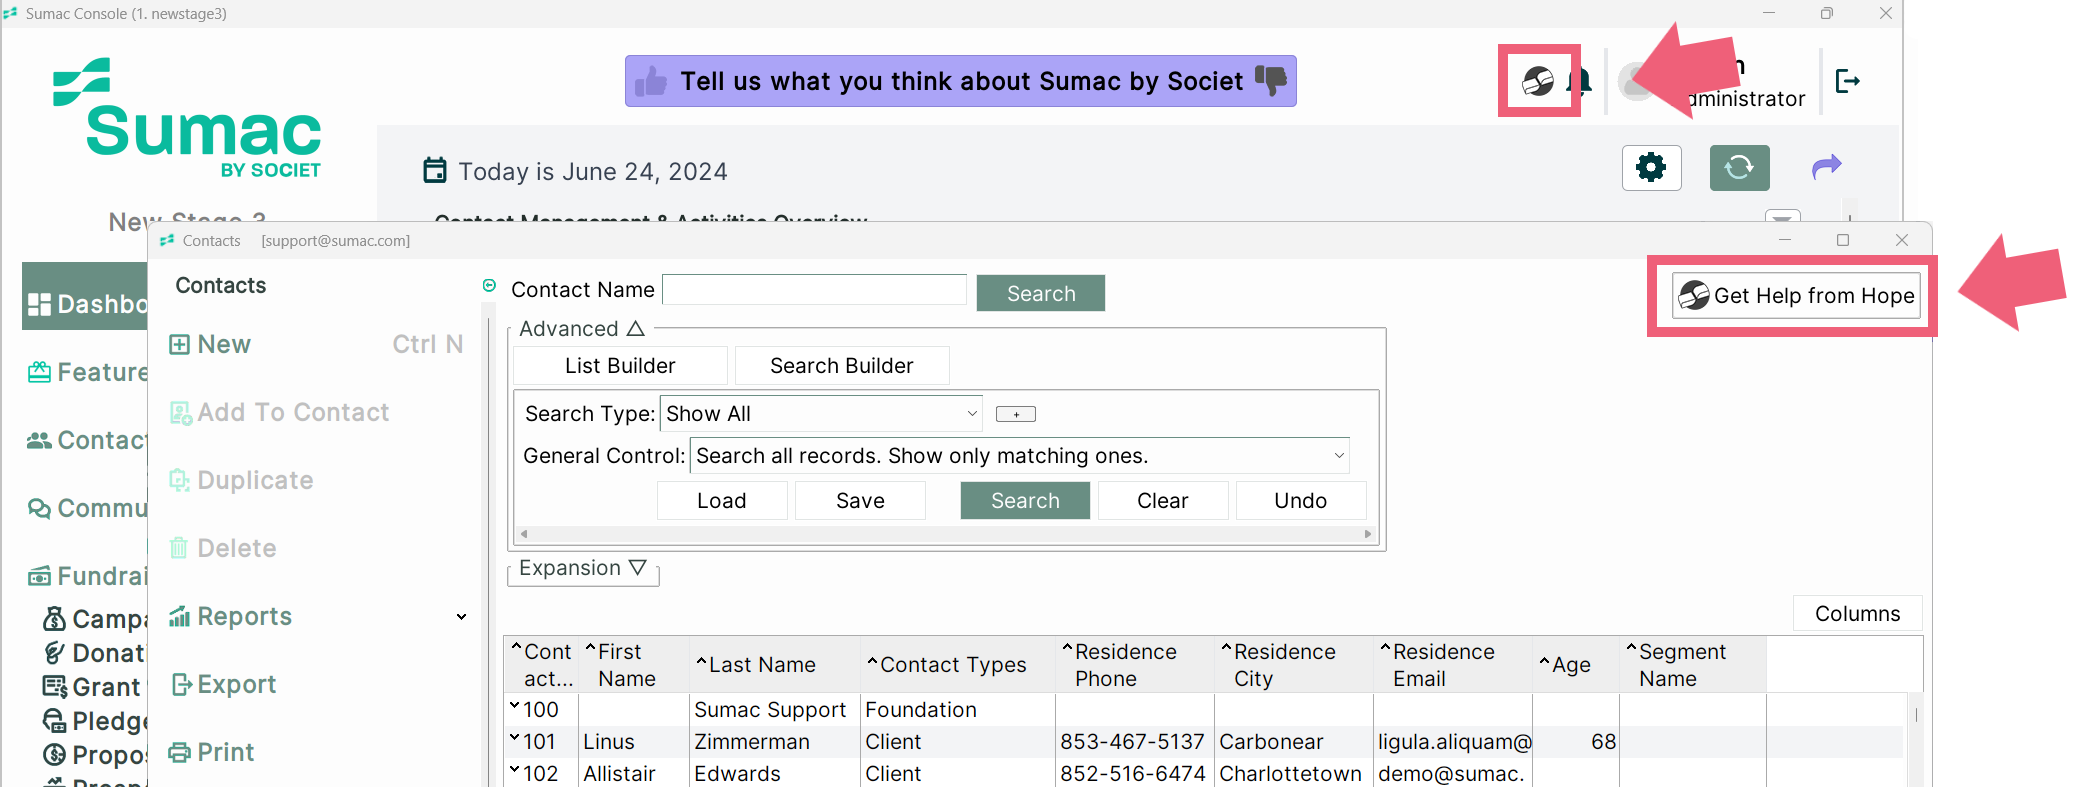Expand the Expansion section
This screenshot has width=2098, height=787.
[x=638, y=567]
